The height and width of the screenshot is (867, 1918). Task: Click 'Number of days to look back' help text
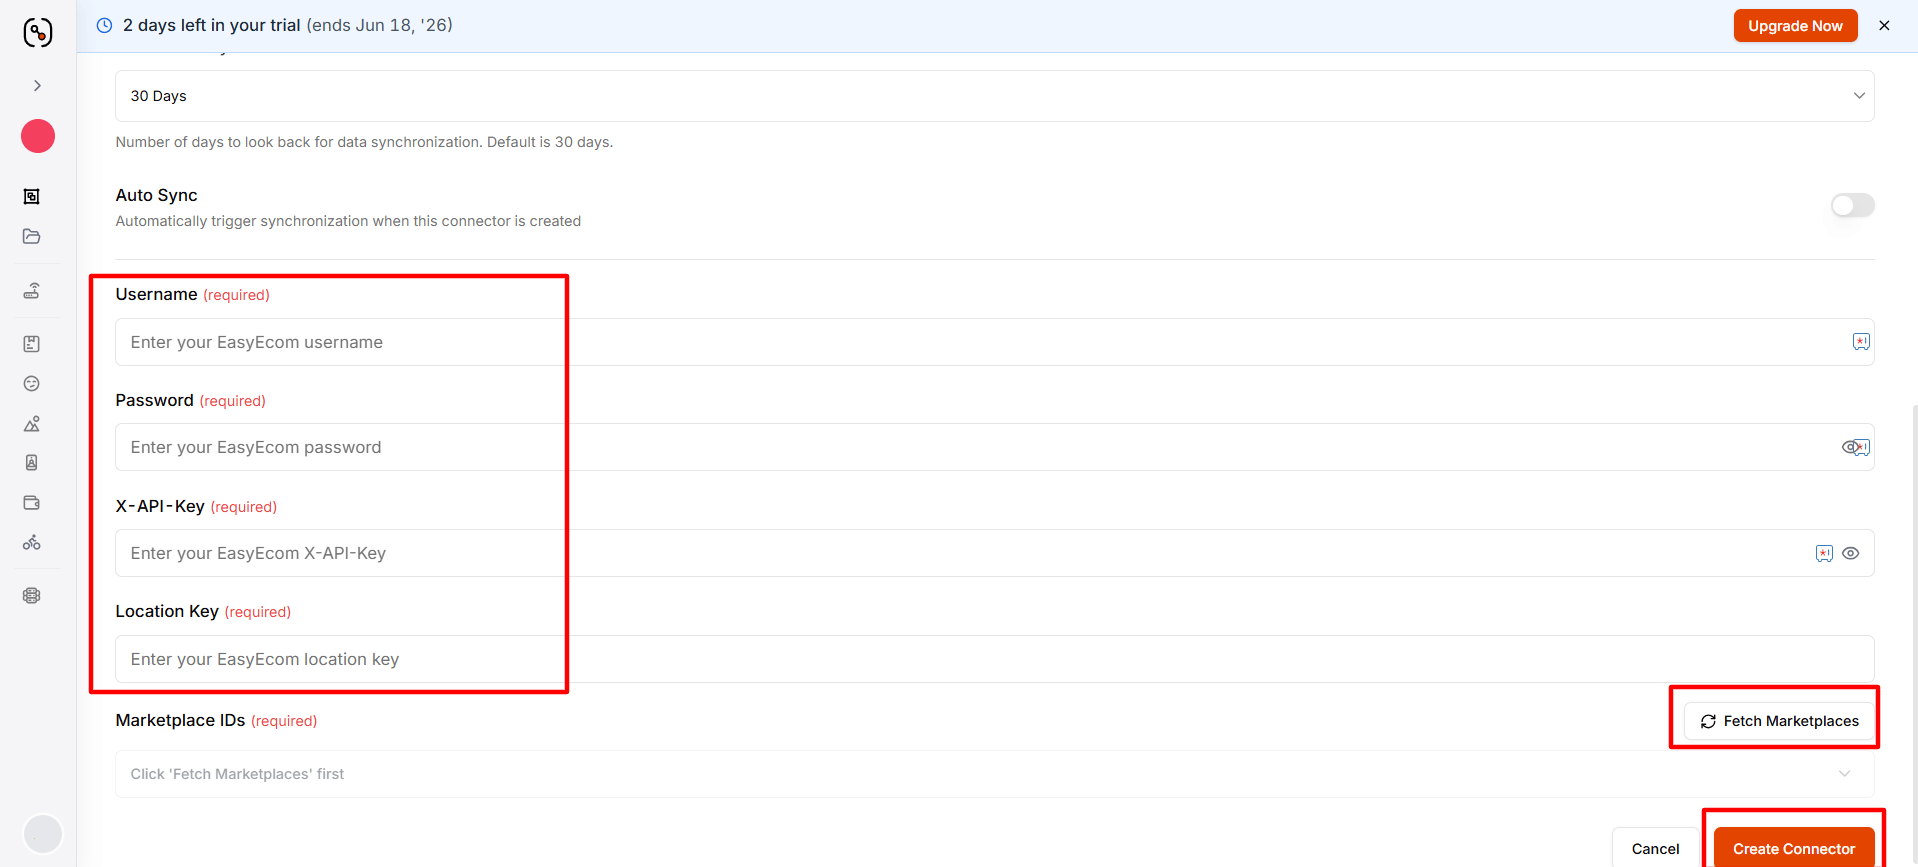coord(364,142)
